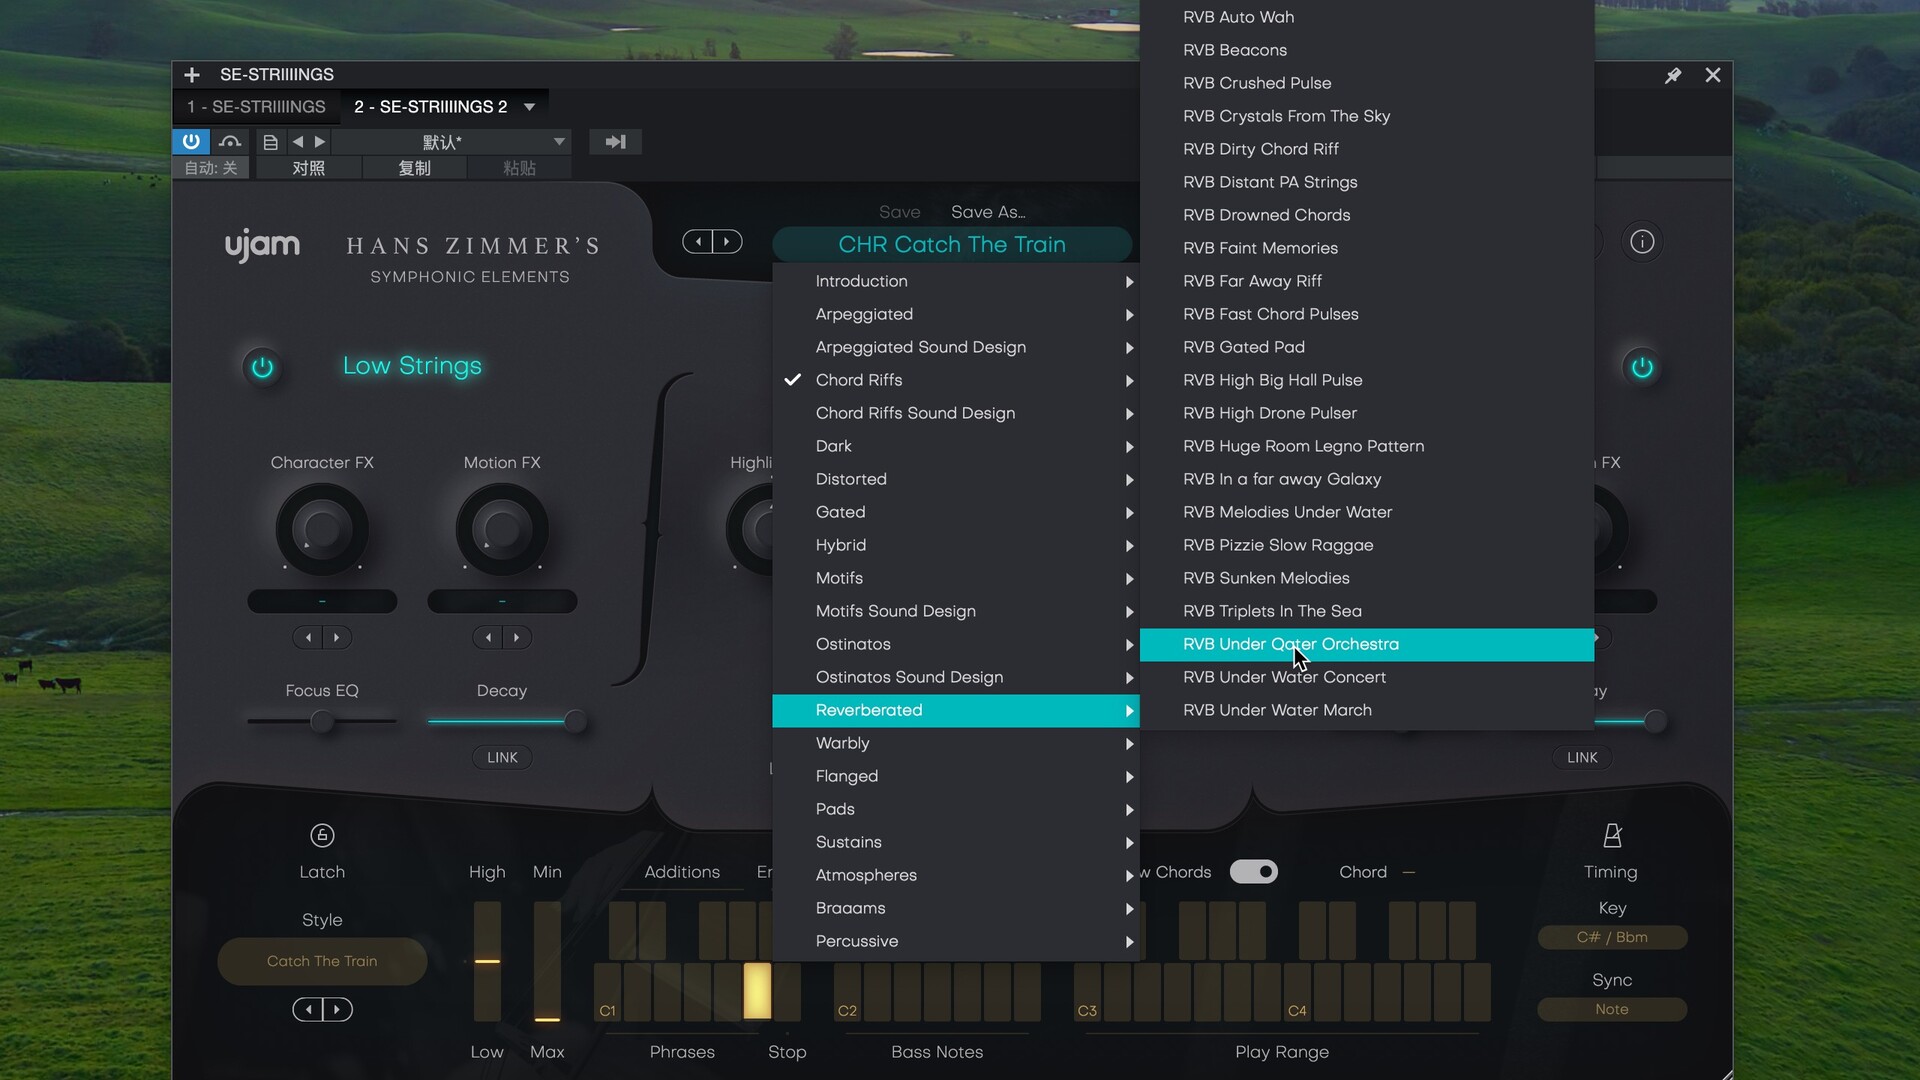Click the Save button
1920x1080 pixels.
(899, 212)
